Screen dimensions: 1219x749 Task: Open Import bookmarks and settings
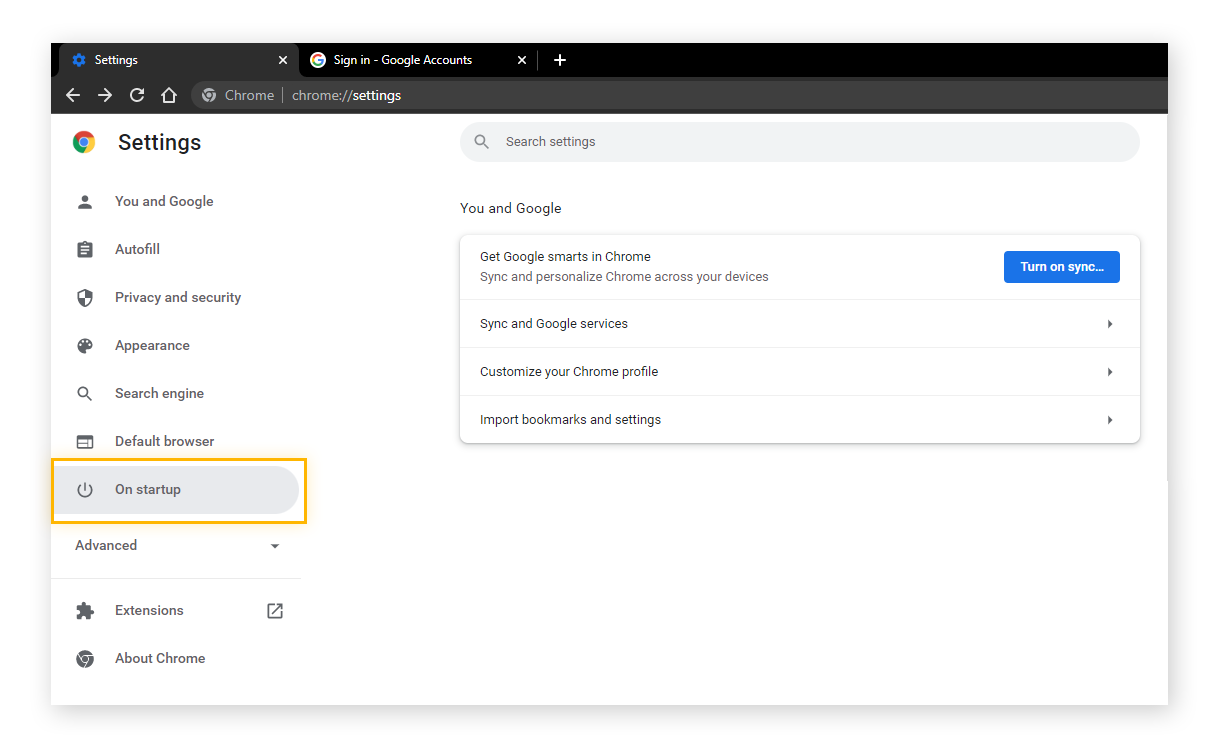click(x=800, y=419)
